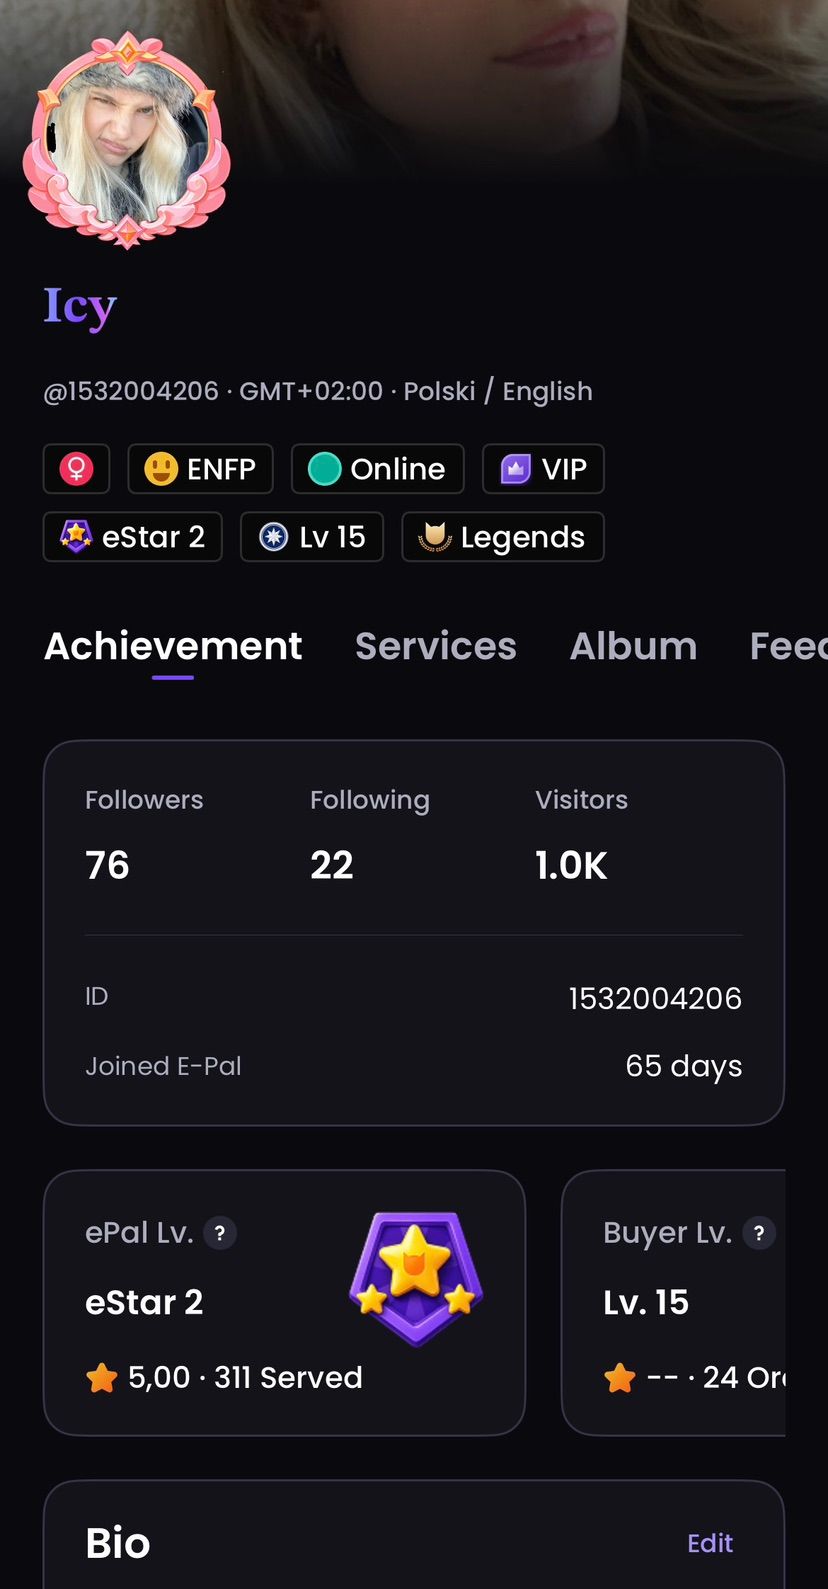Tap the green Online status badge
828x1589 pixels.
tap(378, 468)
